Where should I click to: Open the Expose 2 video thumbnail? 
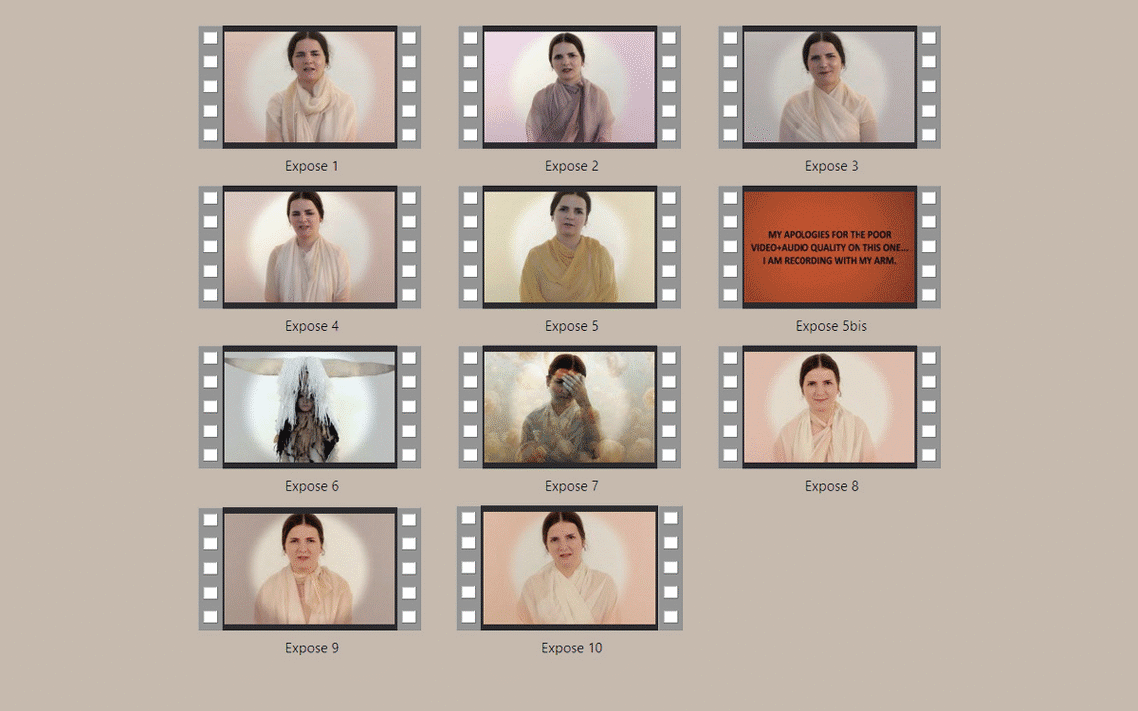570,87
